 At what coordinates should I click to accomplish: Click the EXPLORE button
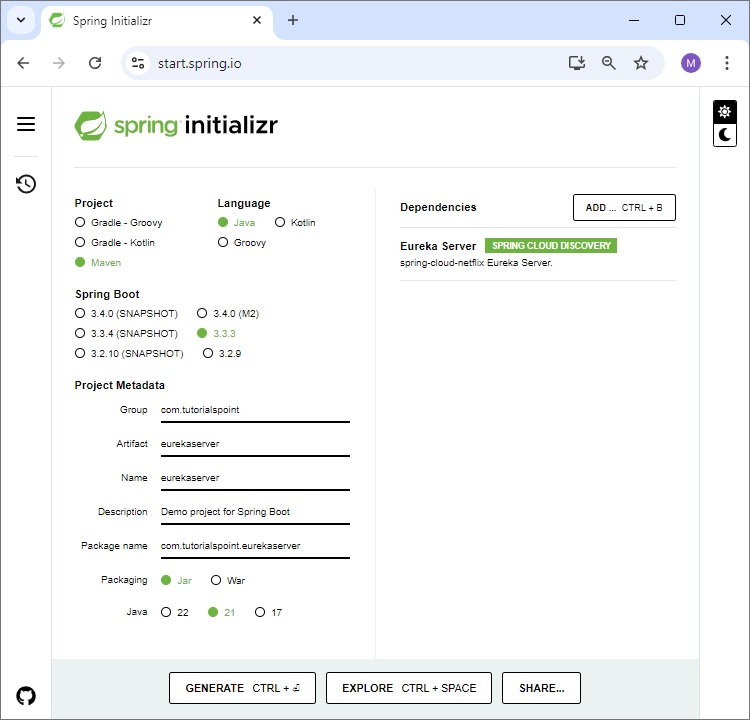pyautogui.click(x=409, y=688)
